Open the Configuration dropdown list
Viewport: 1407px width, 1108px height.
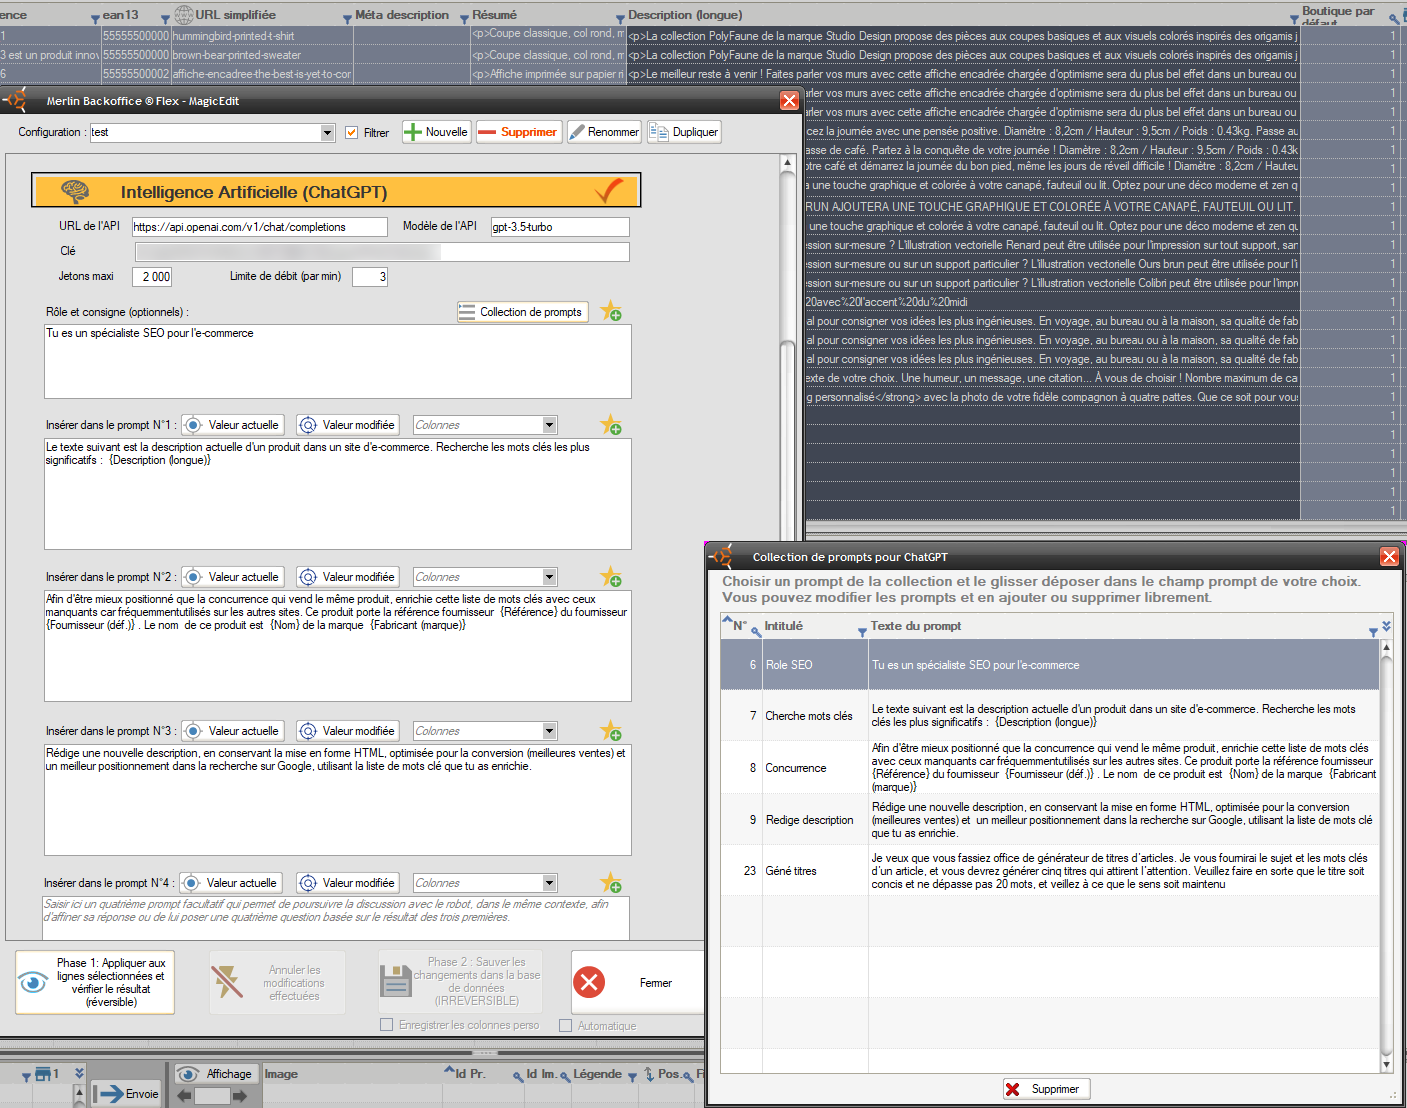coord(327,133)
